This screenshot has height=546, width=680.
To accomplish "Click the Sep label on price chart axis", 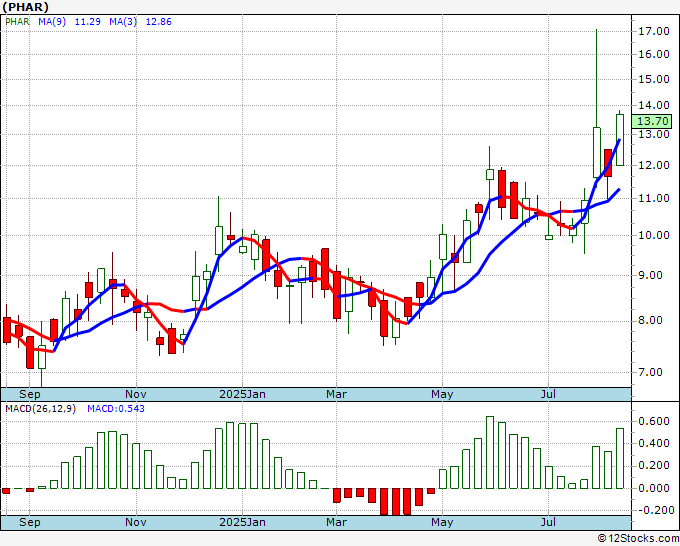I will pyautogui.click(x=29, y=394).
